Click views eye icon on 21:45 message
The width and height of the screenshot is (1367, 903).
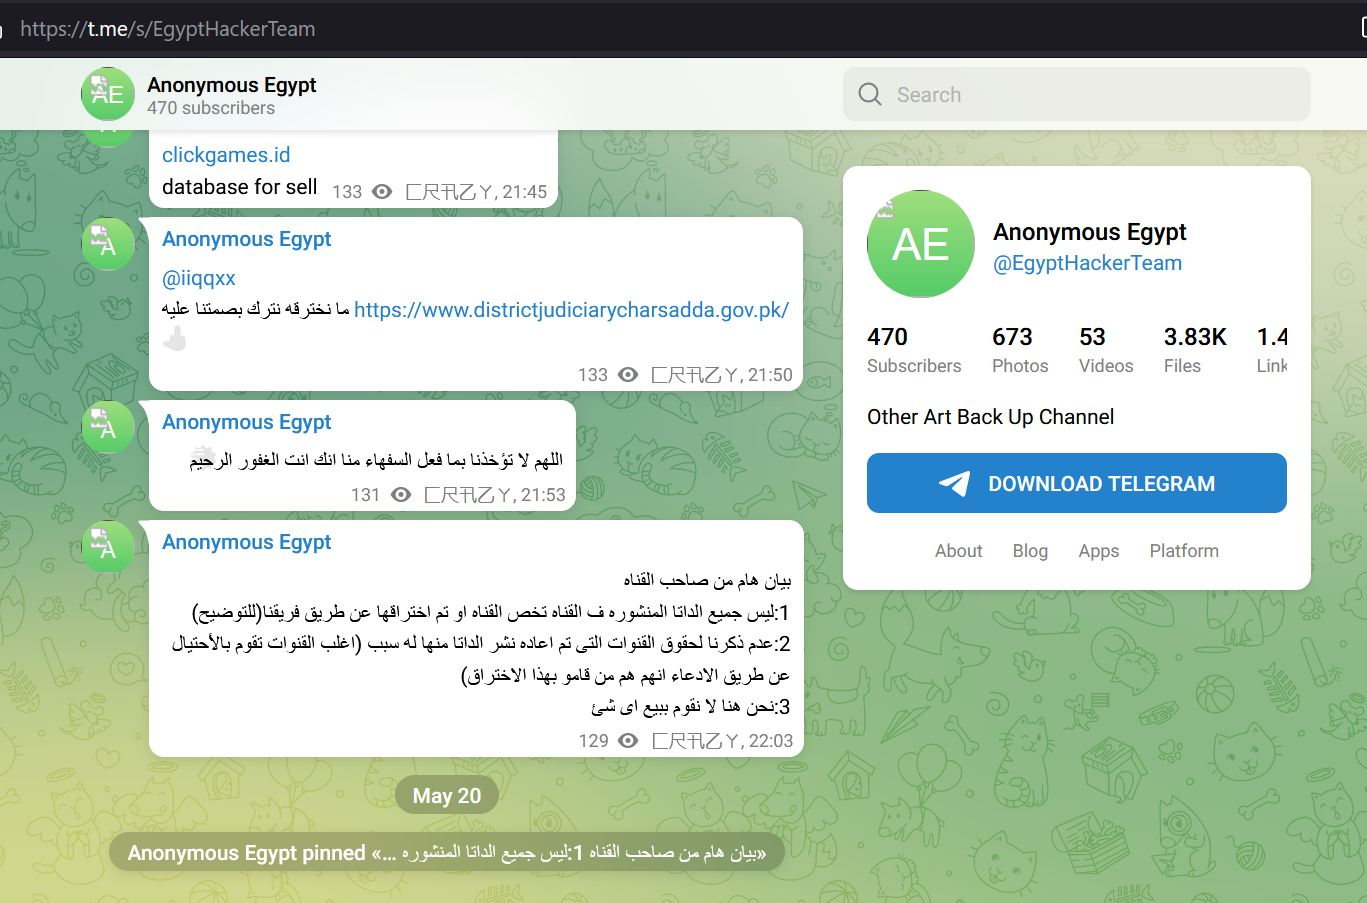382,192
